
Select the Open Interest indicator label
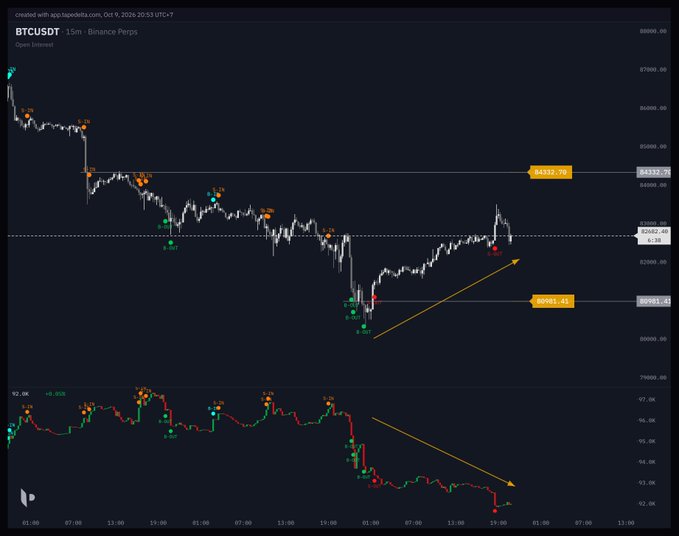pos(34,45)
